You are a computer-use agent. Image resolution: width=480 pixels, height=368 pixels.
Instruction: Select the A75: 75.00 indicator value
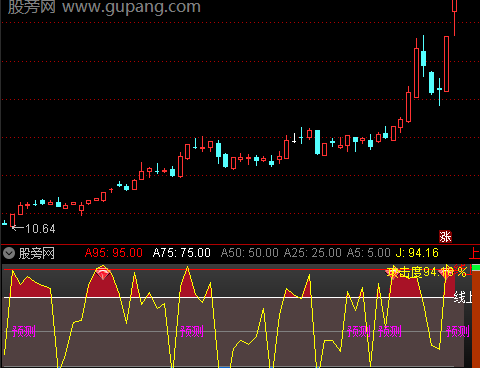click(182, 253)
